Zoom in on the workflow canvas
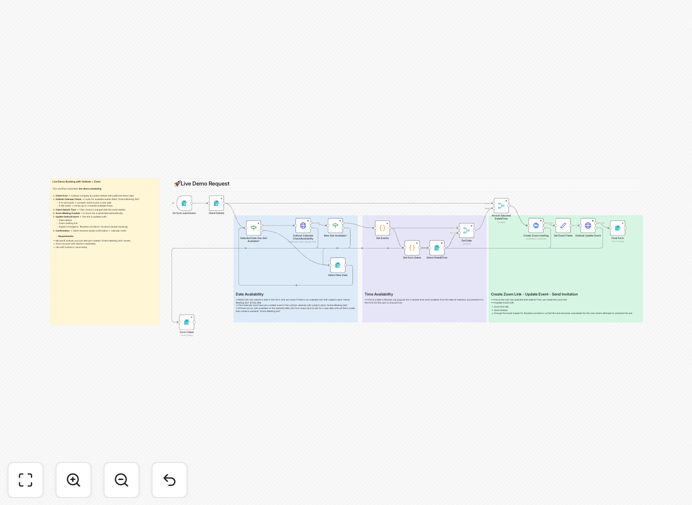Viewport: 692px width, 505px height. [73, 480]
